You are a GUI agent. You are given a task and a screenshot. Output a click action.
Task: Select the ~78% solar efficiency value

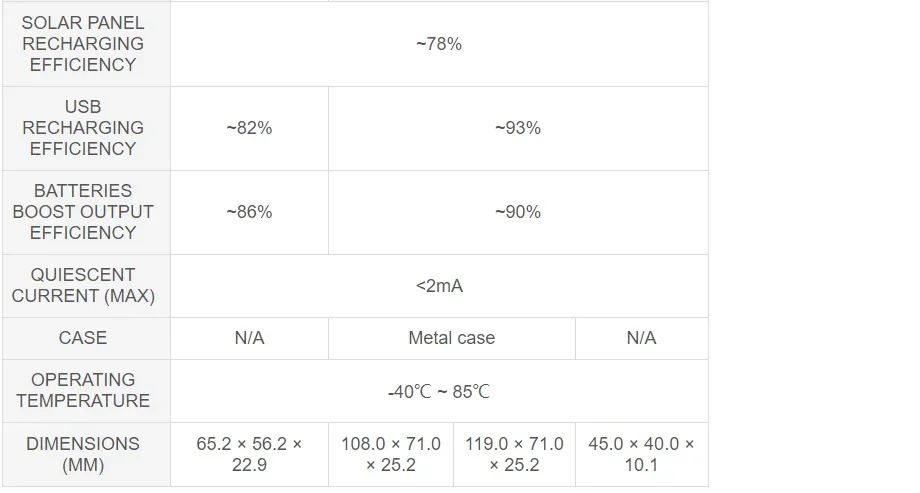tap(439, 43)
